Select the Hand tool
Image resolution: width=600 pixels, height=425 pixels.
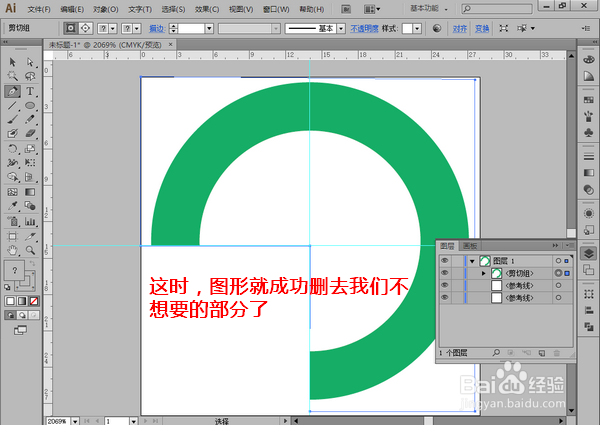[12, 251]
